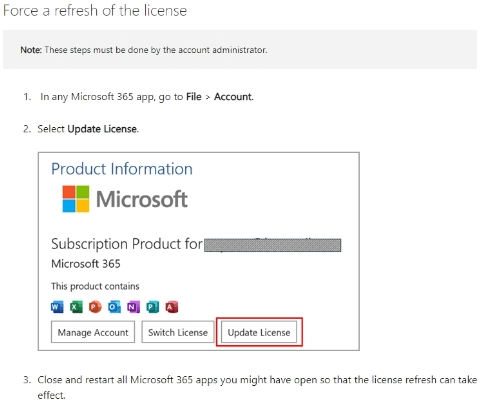Click the bold Account text in step 1
This screenshot has height=402, width=480.
[234, 97]
